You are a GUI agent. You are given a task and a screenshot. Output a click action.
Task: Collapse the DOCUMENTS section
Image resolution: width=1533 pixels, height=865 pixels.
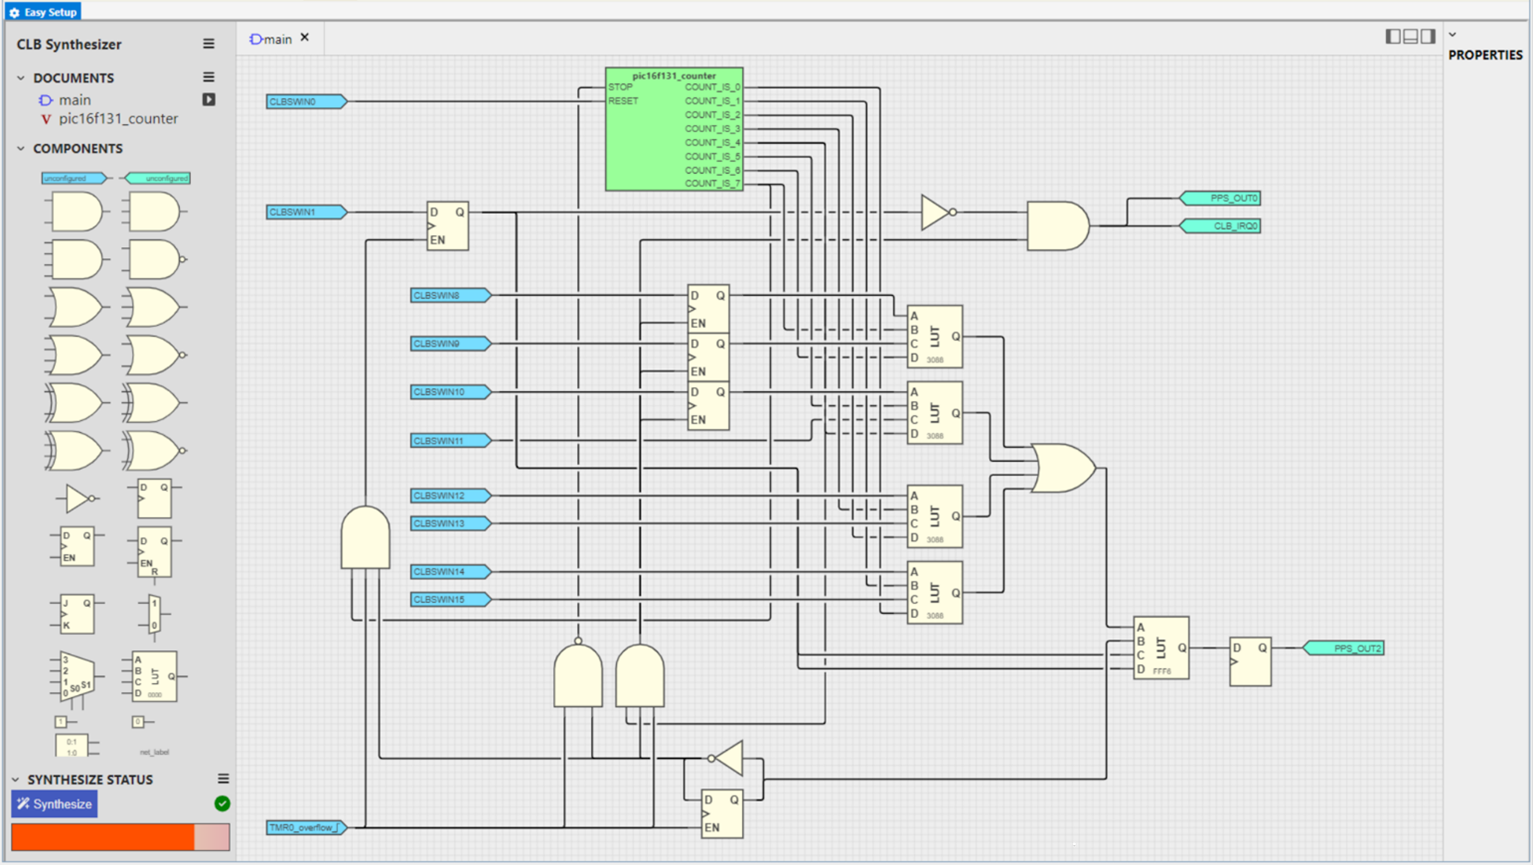tap(21, 78)
